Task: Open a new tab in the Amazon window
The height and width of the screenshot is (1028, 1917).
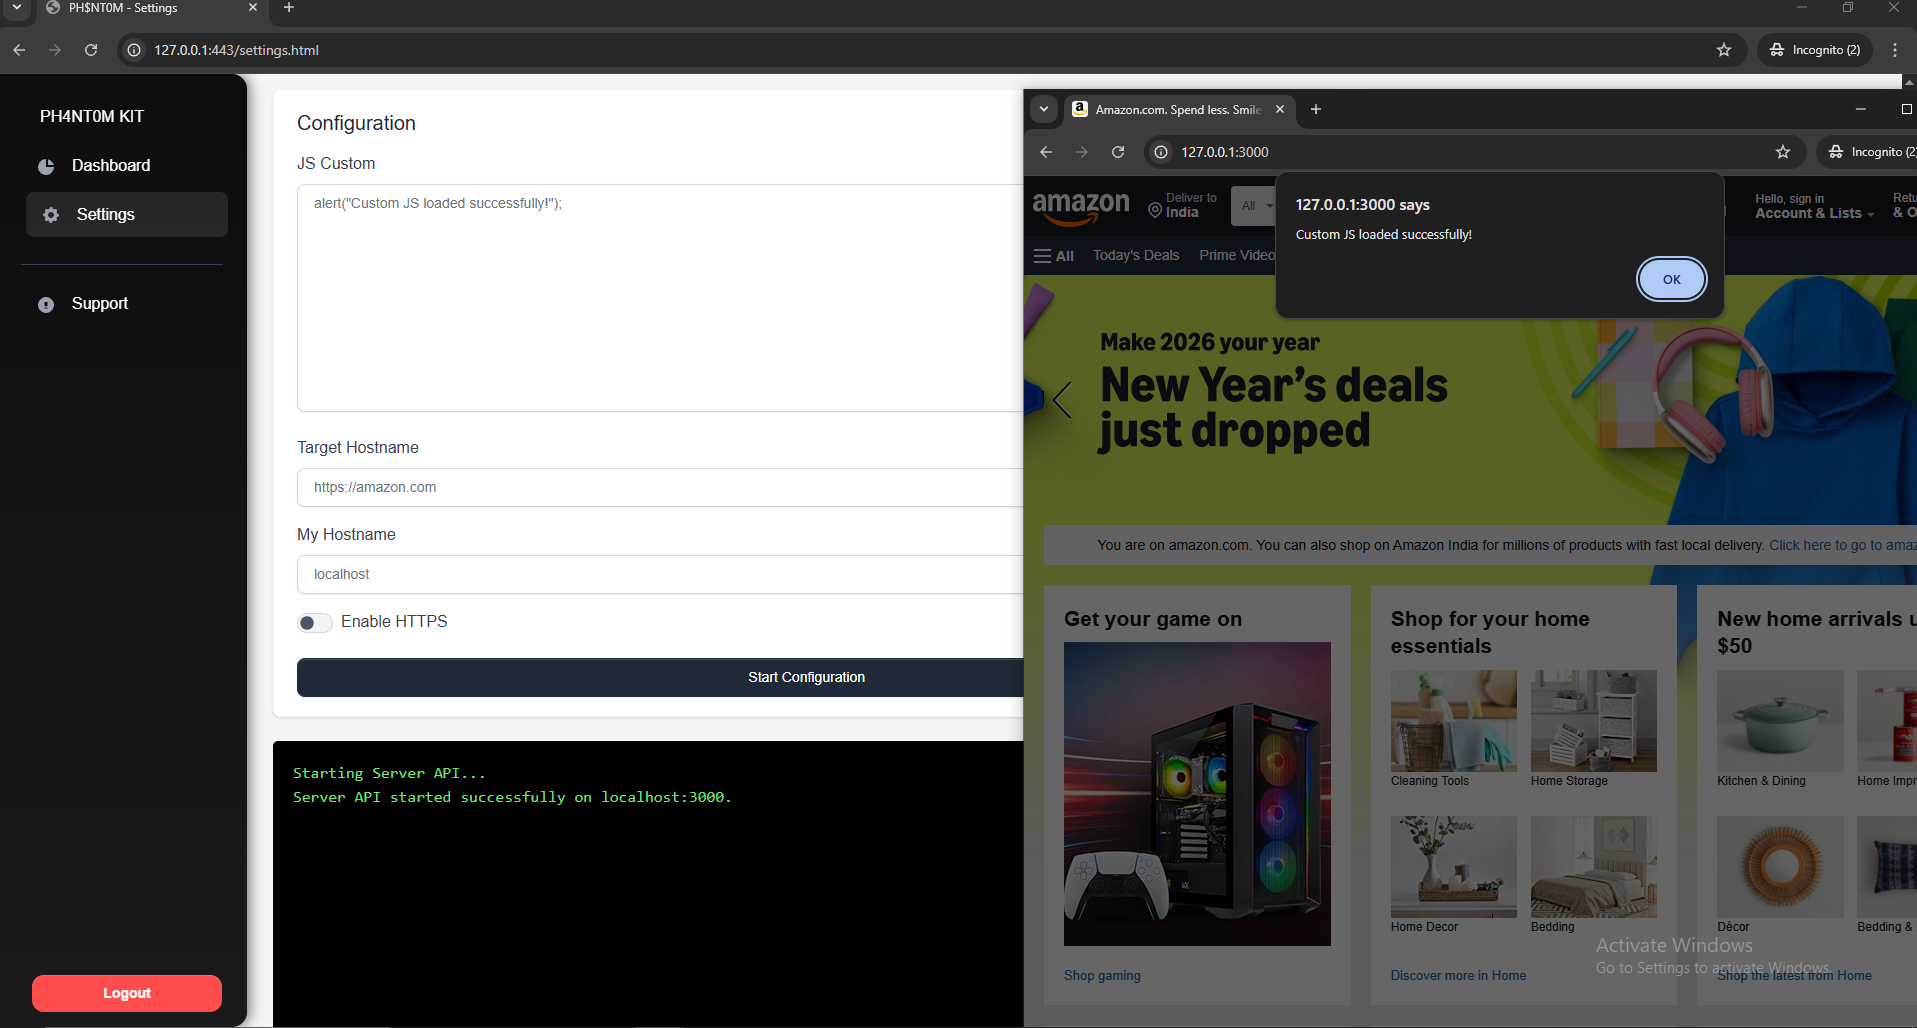Action: pyautogui.click(x=1316, y=110)
